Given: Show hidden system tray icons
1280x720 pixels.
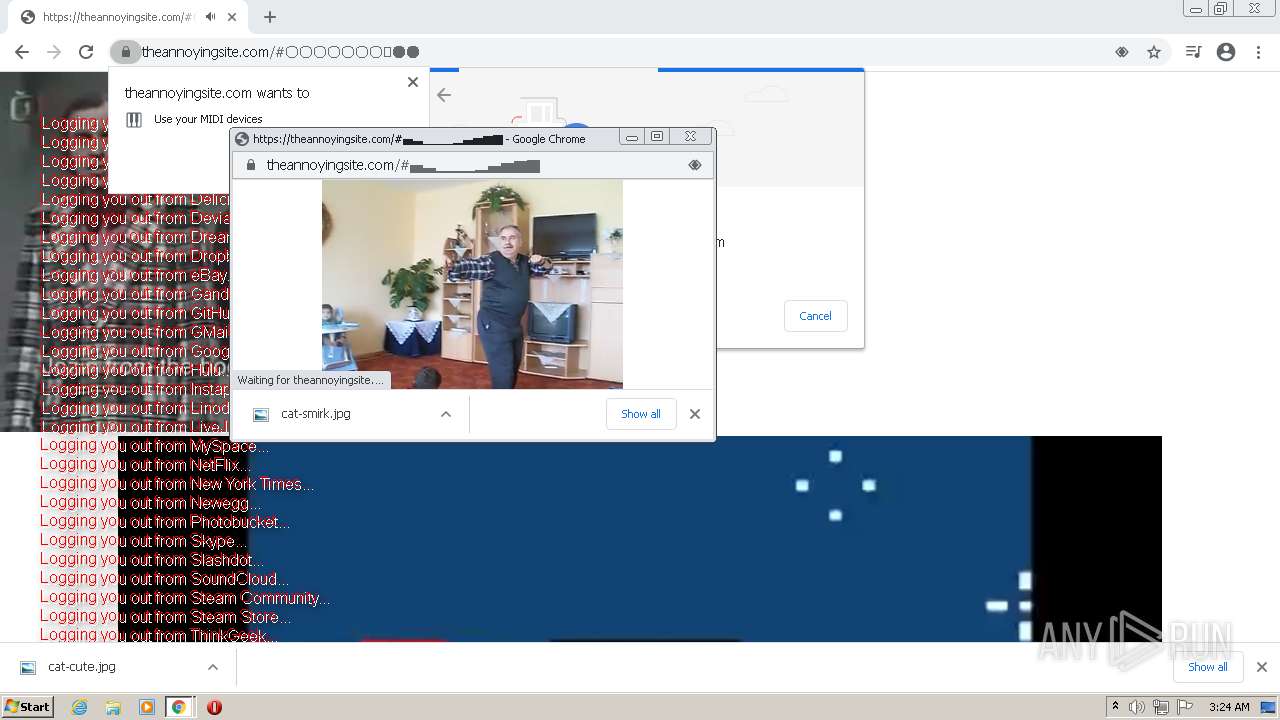Looking at the screenshot, I should [1115, 707].
